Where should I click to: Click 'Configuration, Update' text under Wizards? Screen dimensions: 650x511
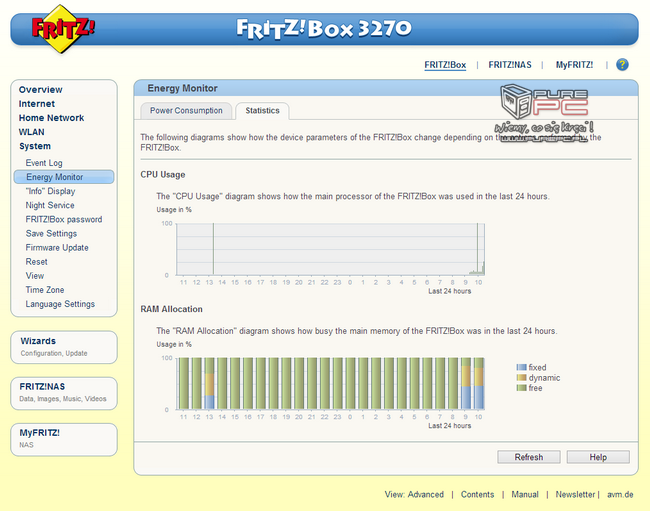point(54,354)
